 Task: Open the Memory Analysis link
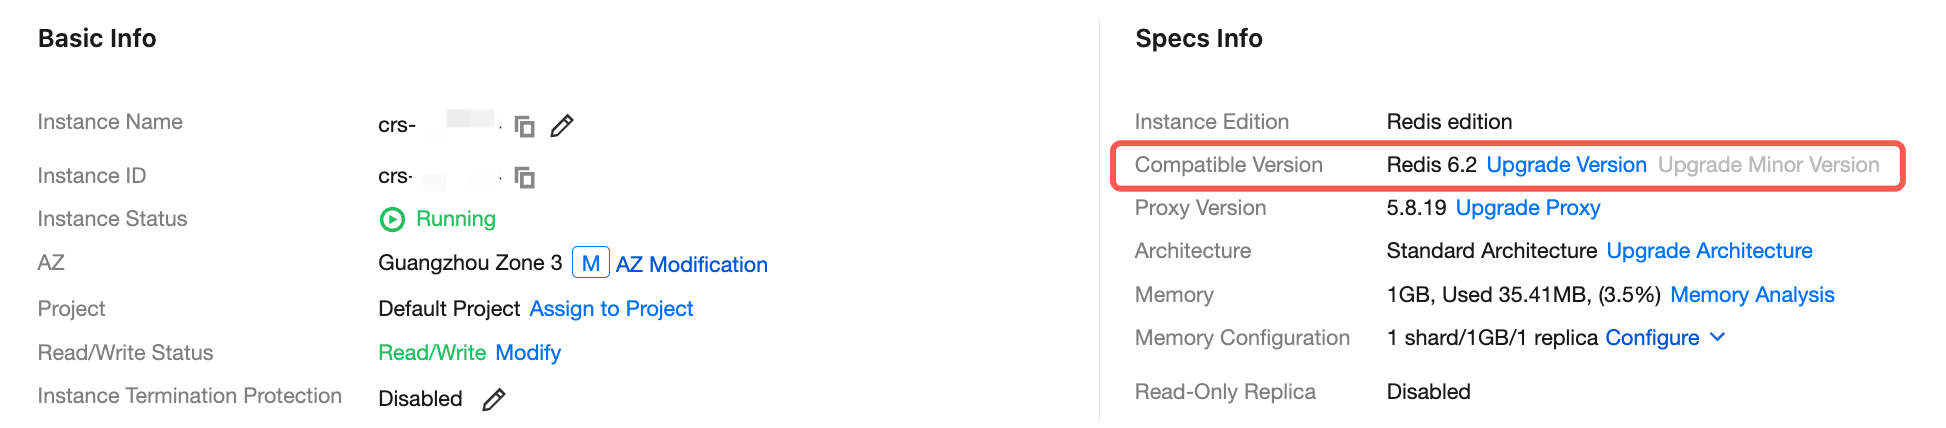coord(1752,295)
